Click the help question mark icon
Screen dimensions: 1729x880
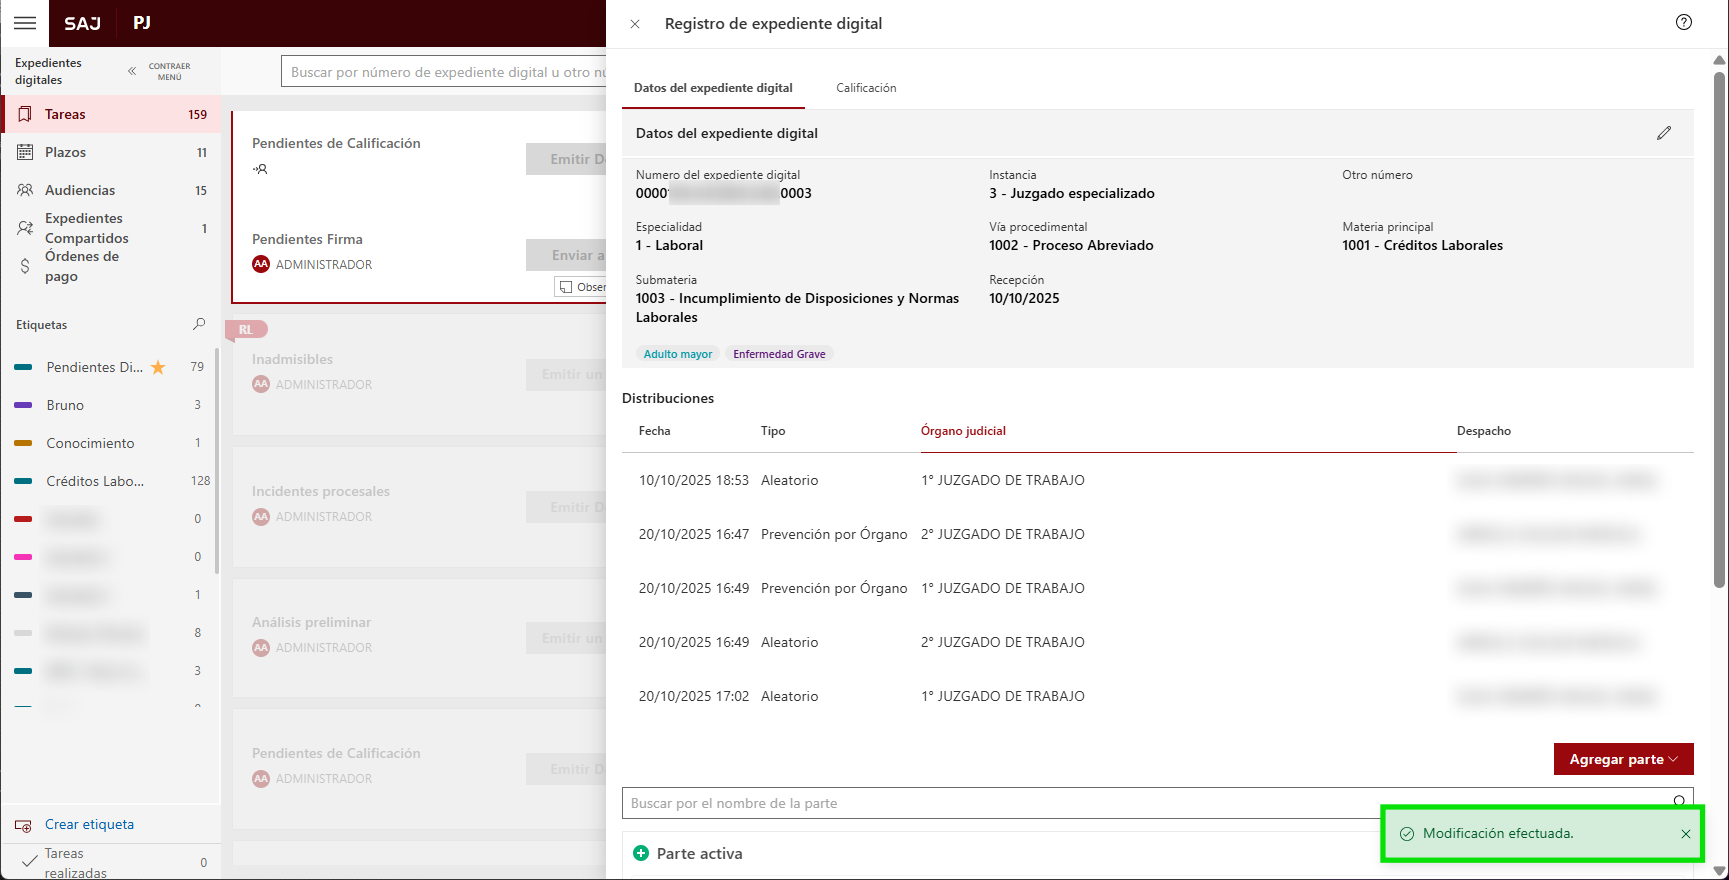pyautogui.click(x=1684, y=23)
